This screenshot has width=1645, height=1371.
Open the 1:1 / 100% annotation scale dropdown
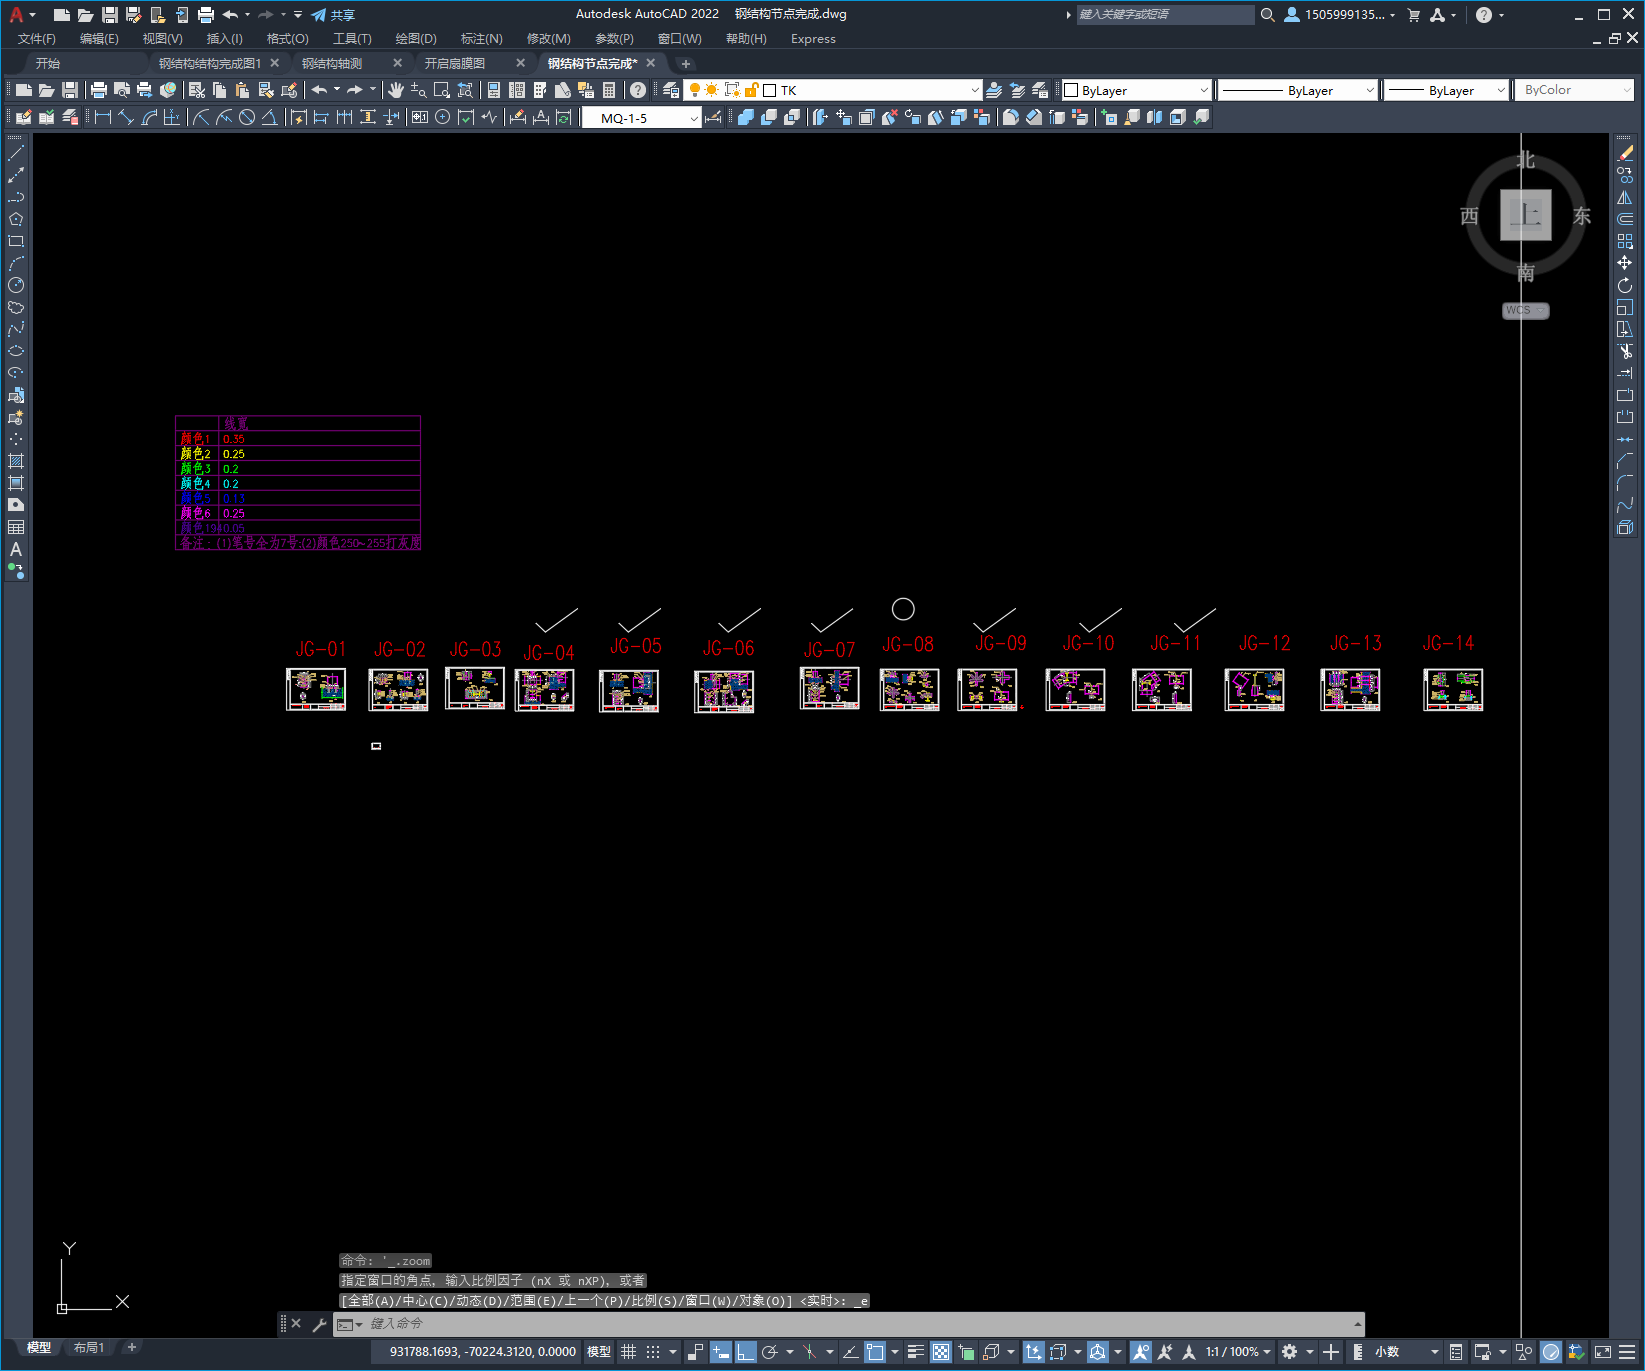pyautogui.click(x=1238, y=1352)
